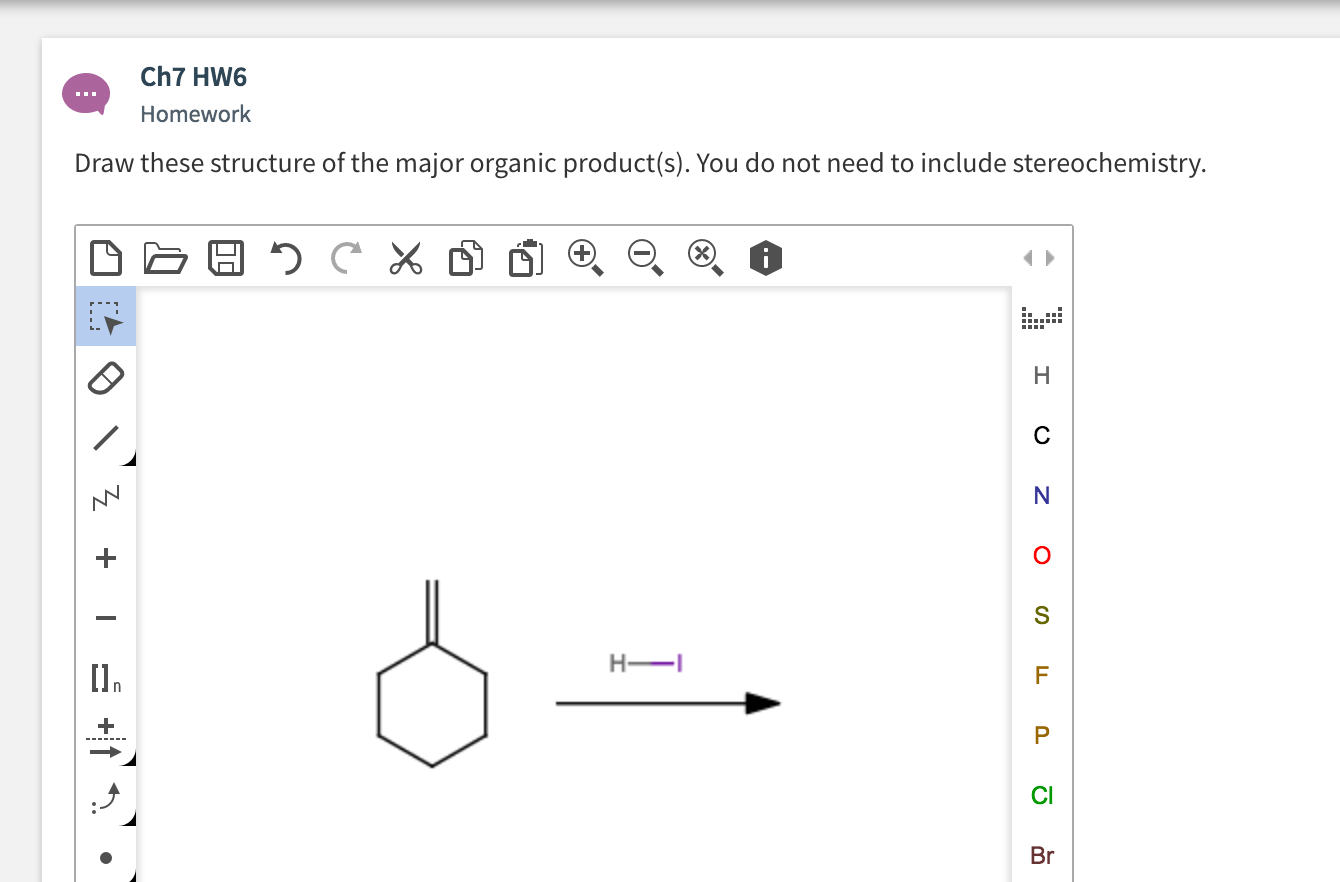Click the right chevron to show more panel options

pos(1050,257)
